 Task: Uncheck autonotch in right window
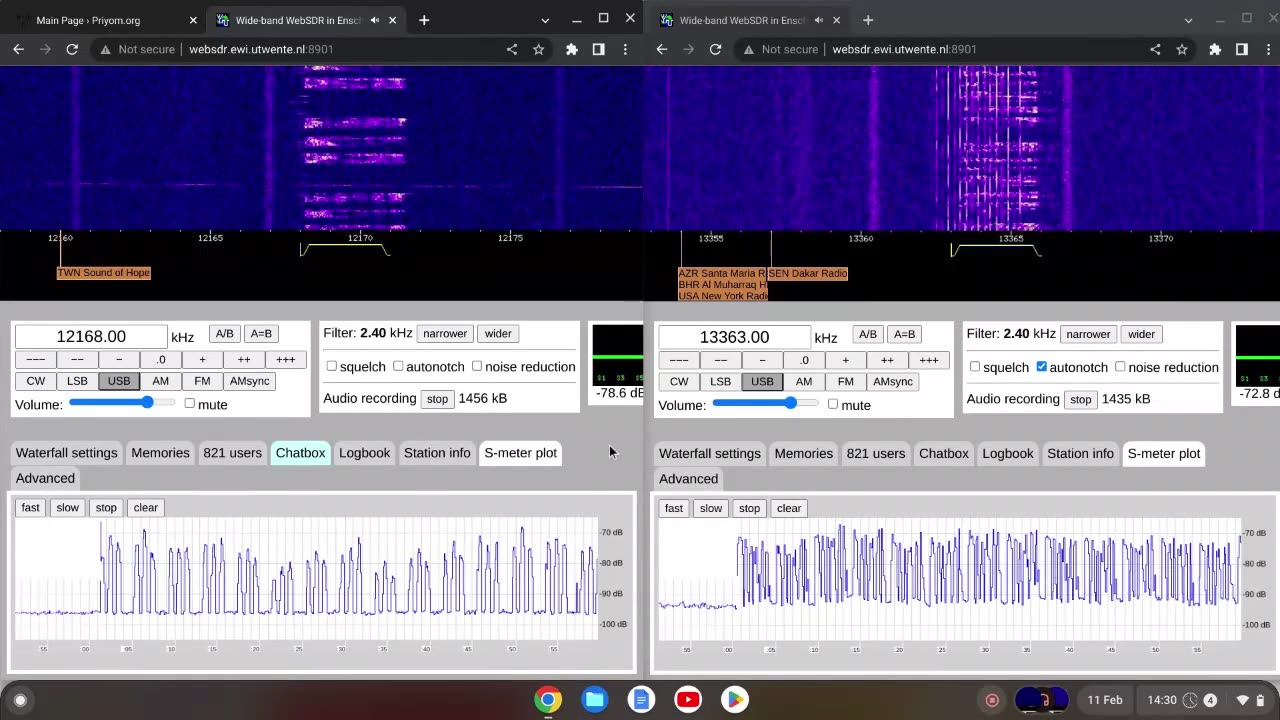(x=1041, y=367)
